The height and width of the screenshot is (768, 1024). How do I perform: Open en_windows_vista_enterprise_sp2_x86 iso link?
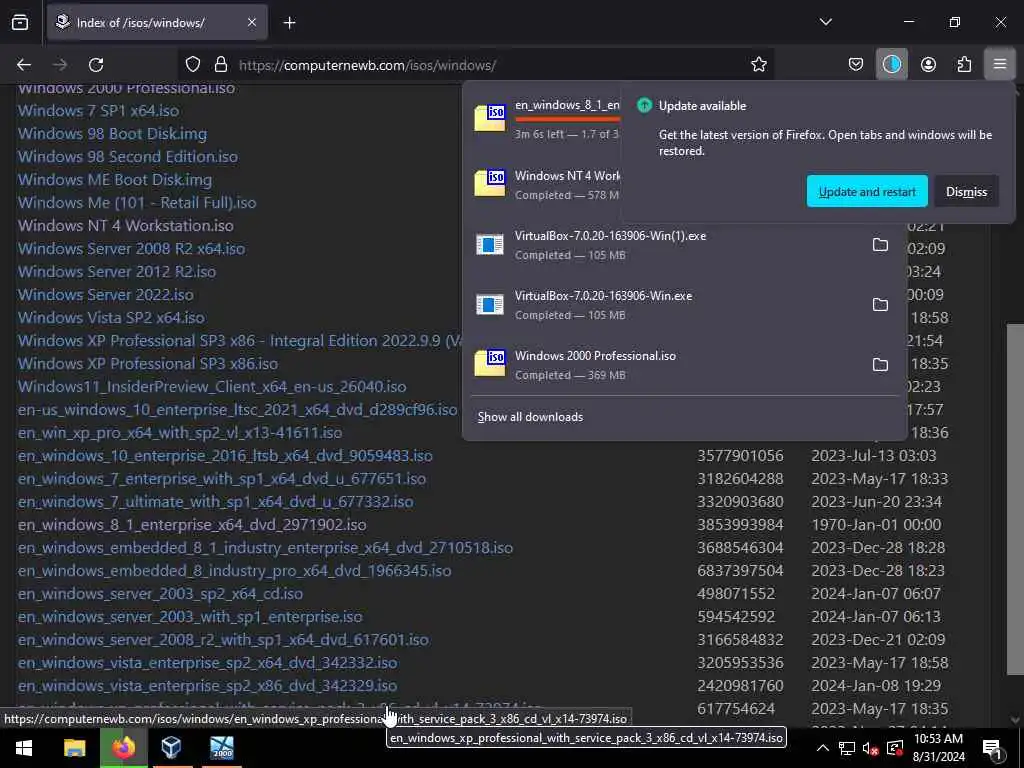[208, 685]
